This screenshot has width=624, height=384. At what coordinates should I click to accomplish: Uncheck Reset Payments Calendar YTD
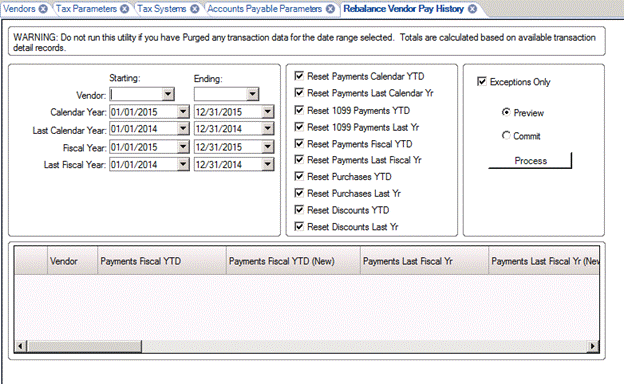299,76
